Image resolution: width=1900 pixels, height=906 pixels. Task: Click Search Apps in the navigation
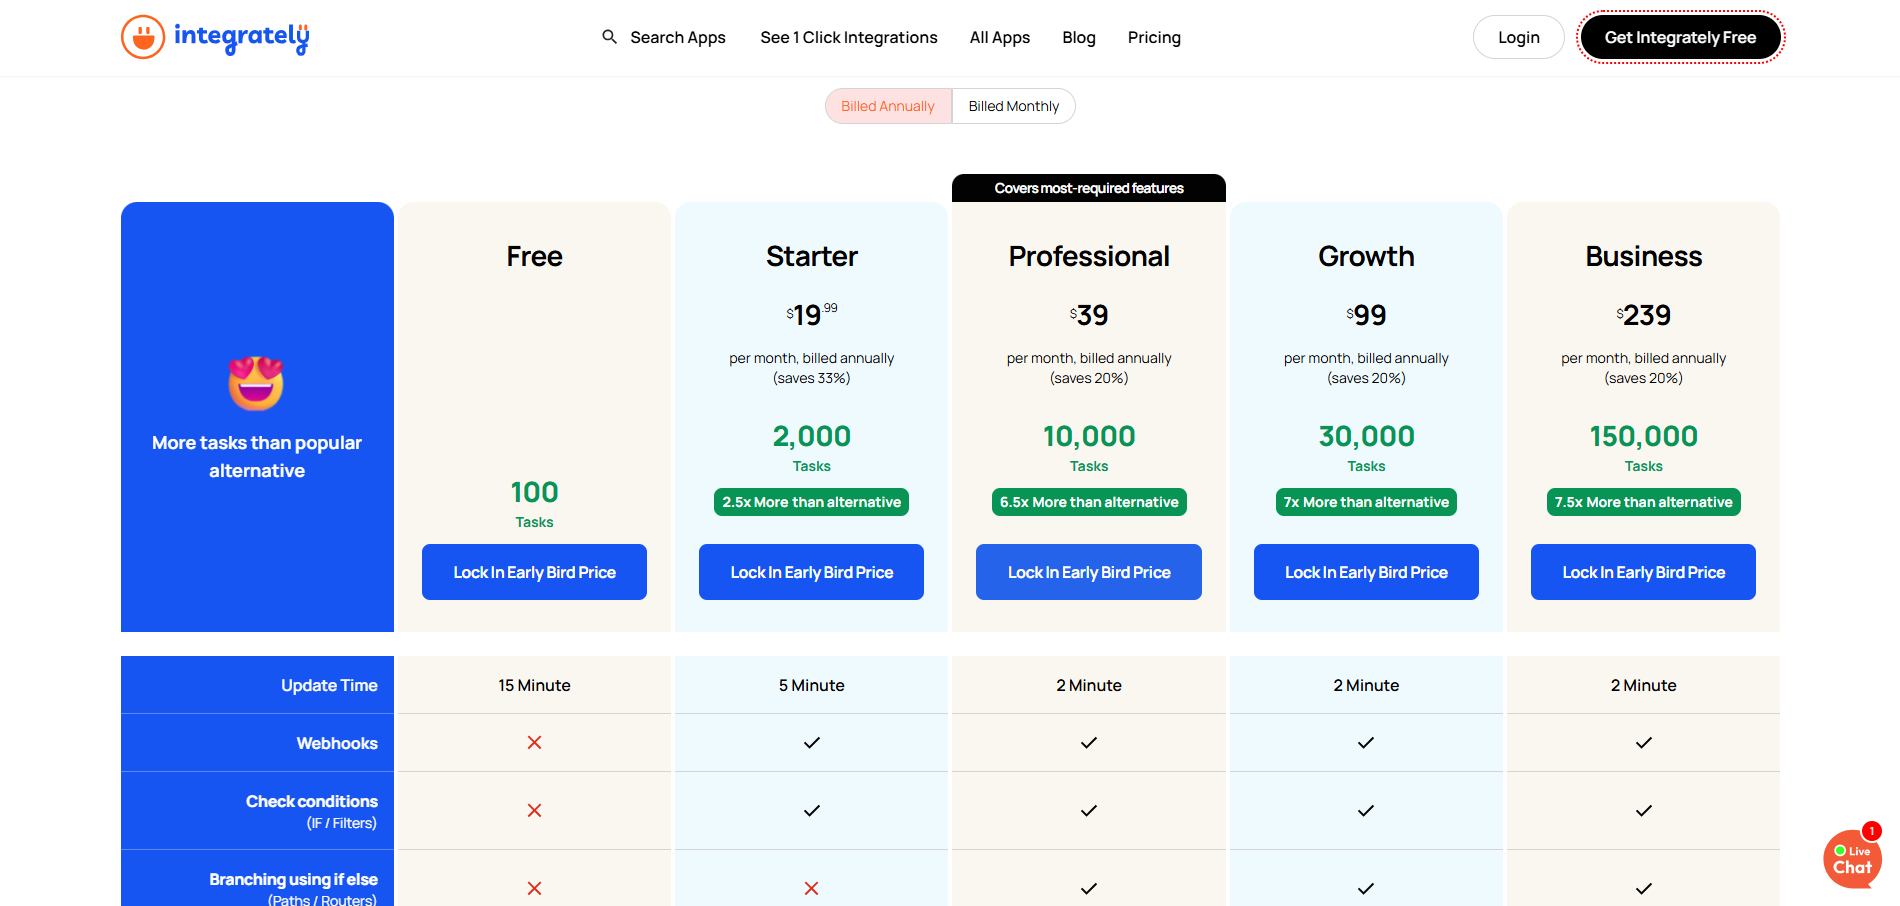click(x=677, y=37)
